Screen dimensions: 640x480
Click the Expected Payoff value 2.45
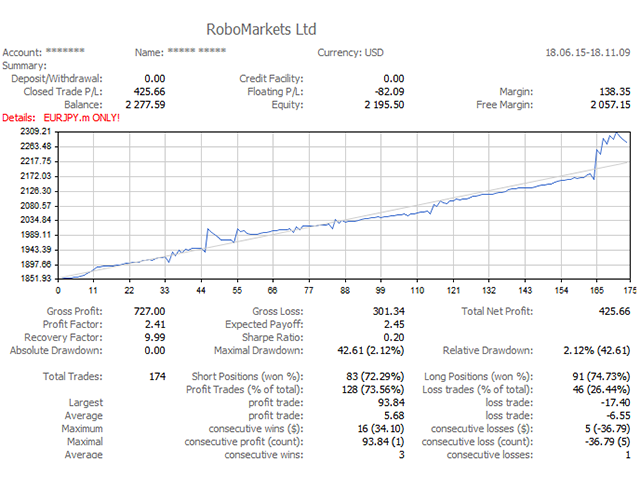[394, 324]
